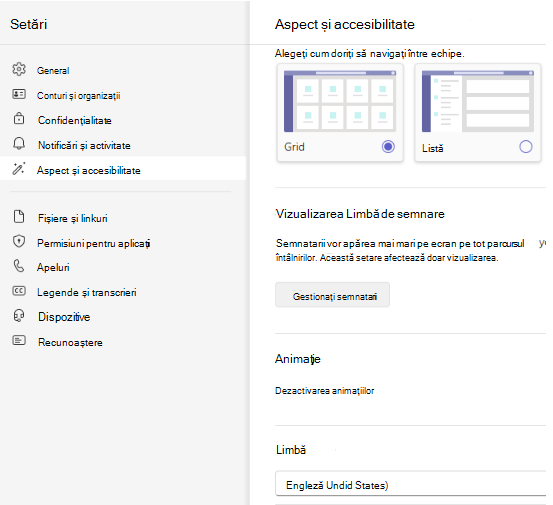Click the Apeluri phone icon
Image resolution: width=553 pixels, height=505 pixels.
coord(19,266)
